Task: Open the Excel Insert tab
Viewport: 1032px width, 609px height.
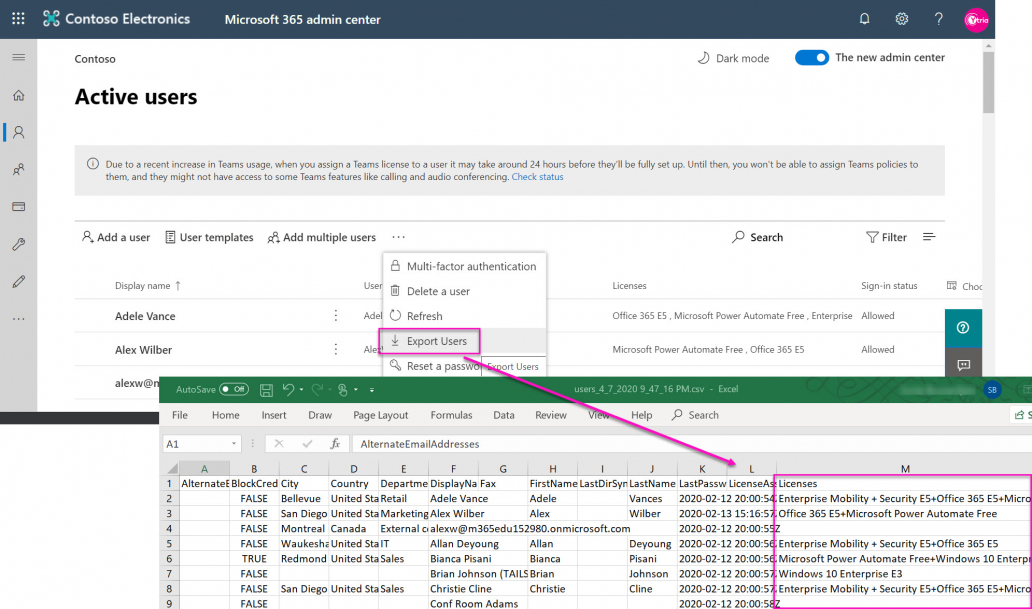Action: coord(274,415)
